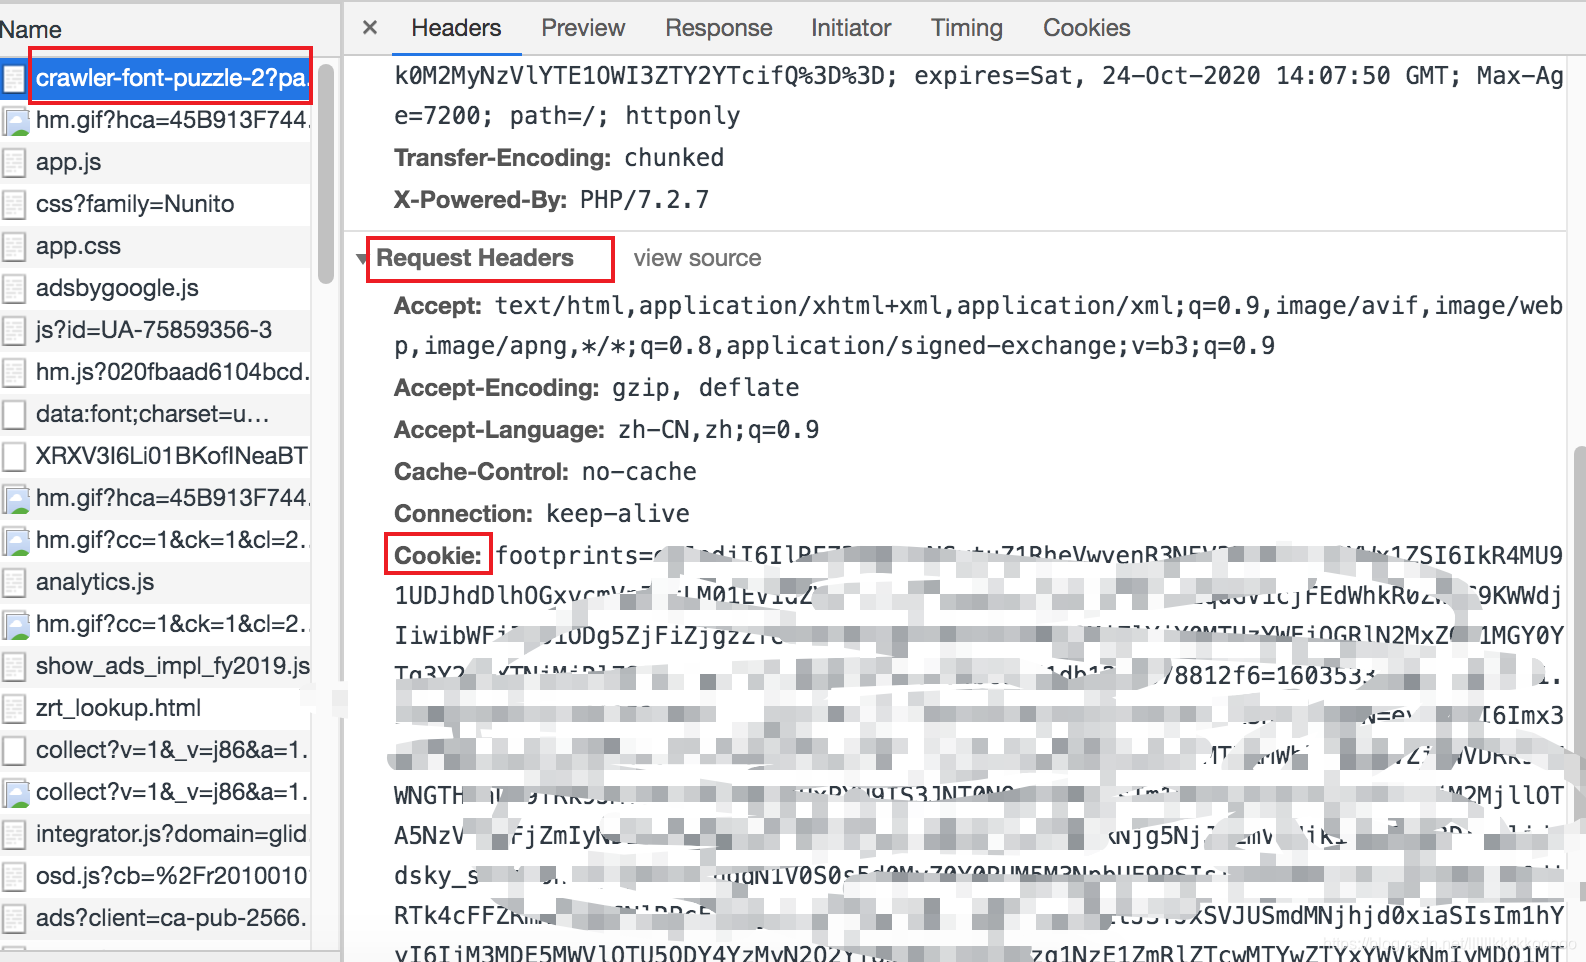Click the file icon beside app.js

tap(14, 162)
